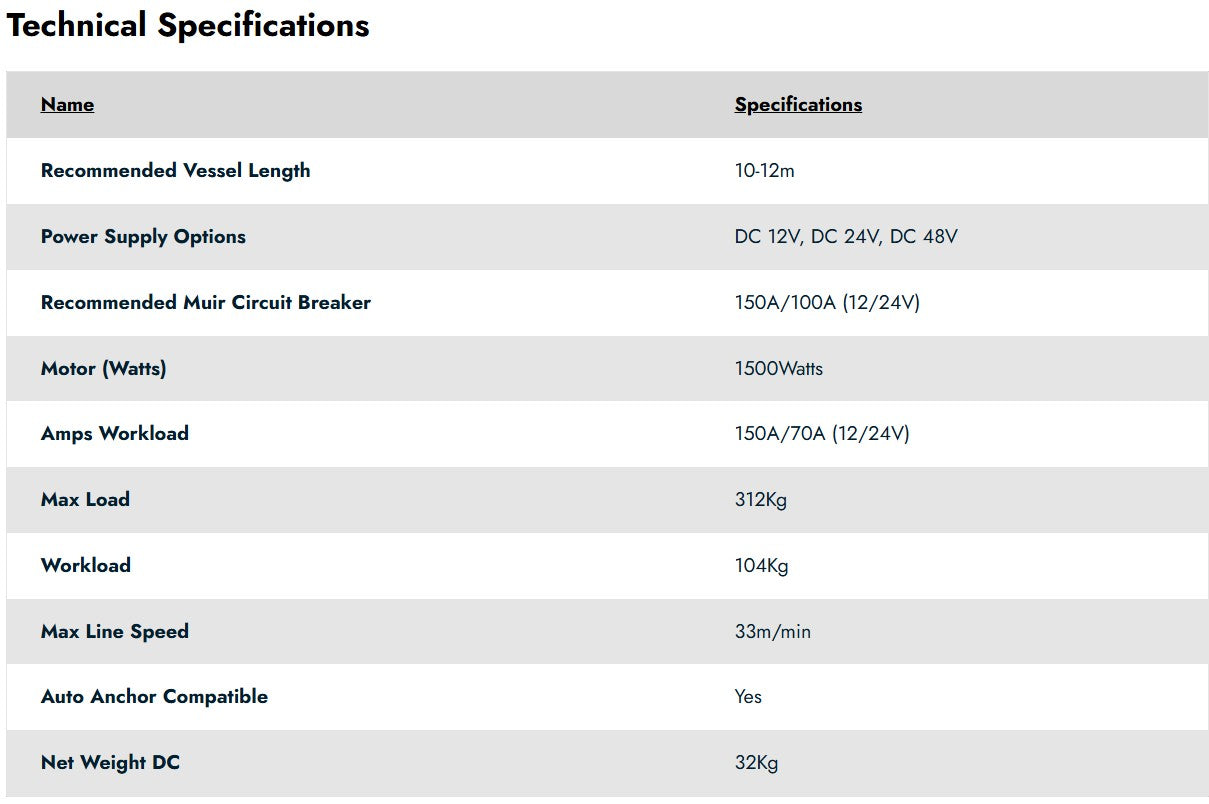Select the Amps Workload label

[x=114, y=434]
